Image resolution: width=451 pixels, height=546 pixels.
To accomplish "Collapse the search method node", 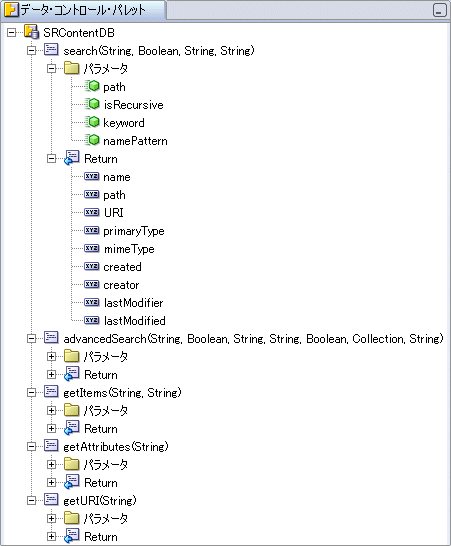I will click(x=31, y=51).
